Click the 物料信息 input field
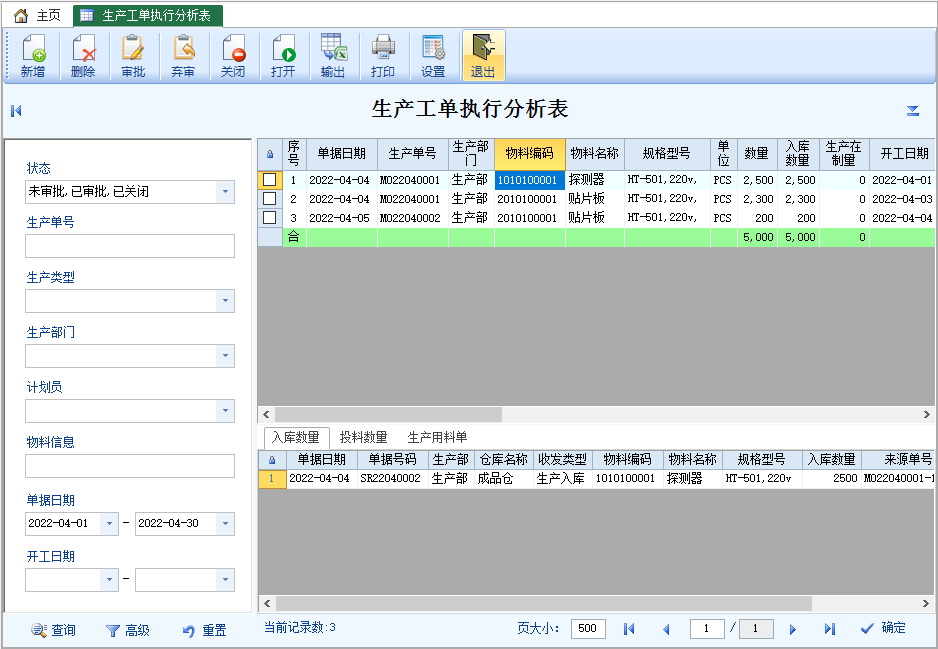 click(130, 466)
